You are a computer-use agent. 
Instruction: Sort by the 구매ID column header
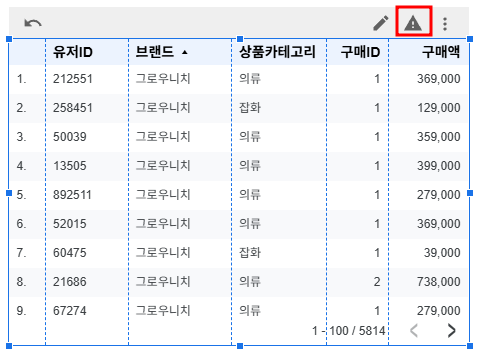click(360, 52)
